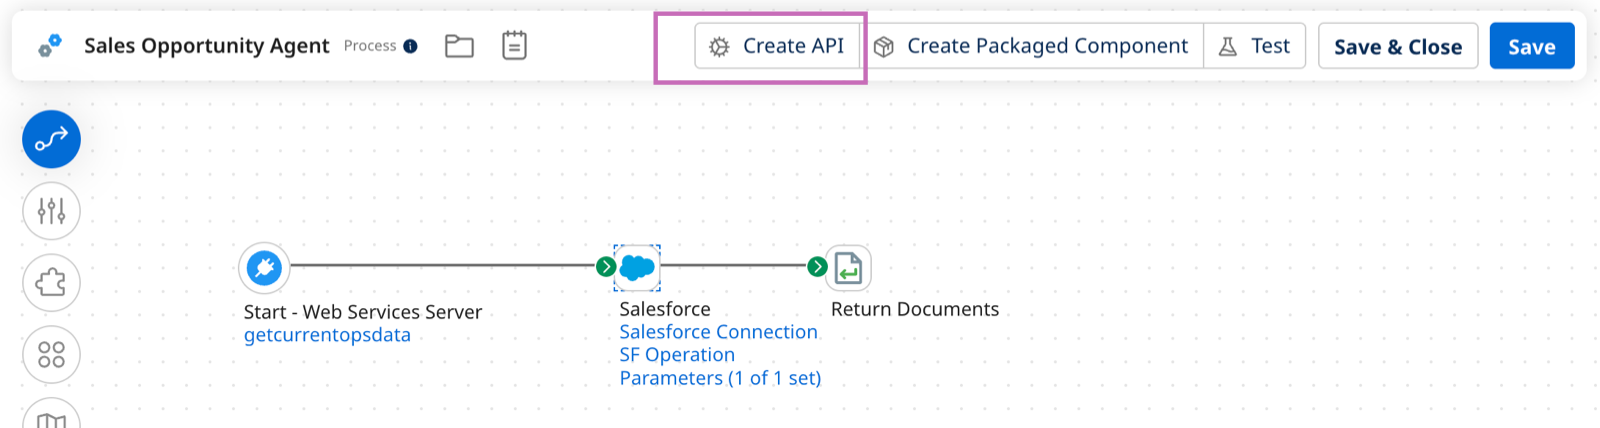Viewport: 1600px width, 428px height.
Task: Click the Start - Web Services Server label
Action: (363, 312)
